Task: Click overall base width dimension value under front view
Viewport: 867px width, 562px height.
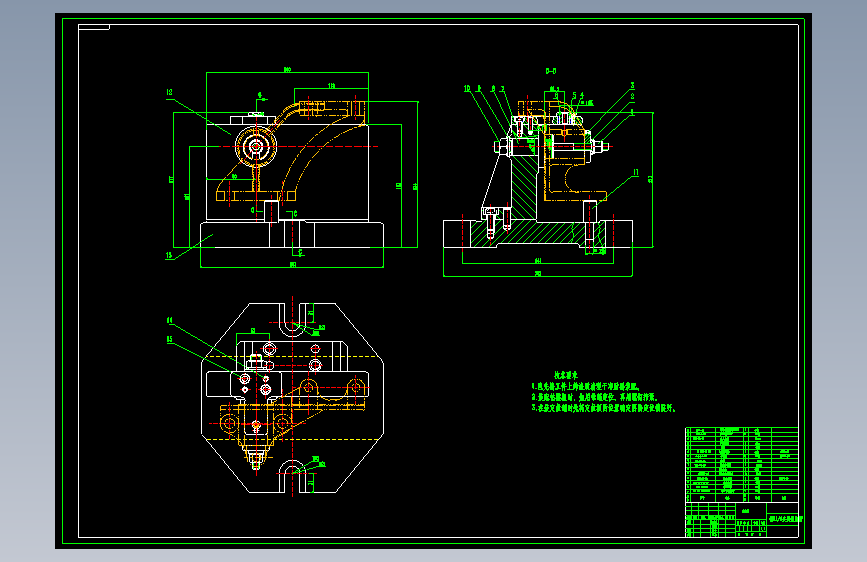Action: point(293,264)
